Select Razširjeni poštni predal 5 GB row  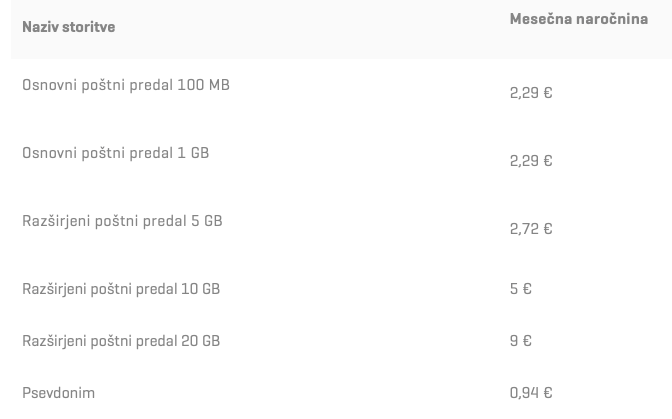pyautogui.click(x=342, y=229)
